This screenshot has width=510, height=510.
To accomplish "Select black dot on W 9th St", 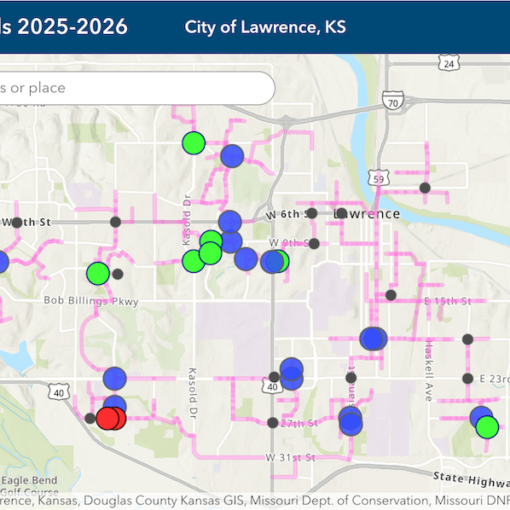I will pos(314,244).
